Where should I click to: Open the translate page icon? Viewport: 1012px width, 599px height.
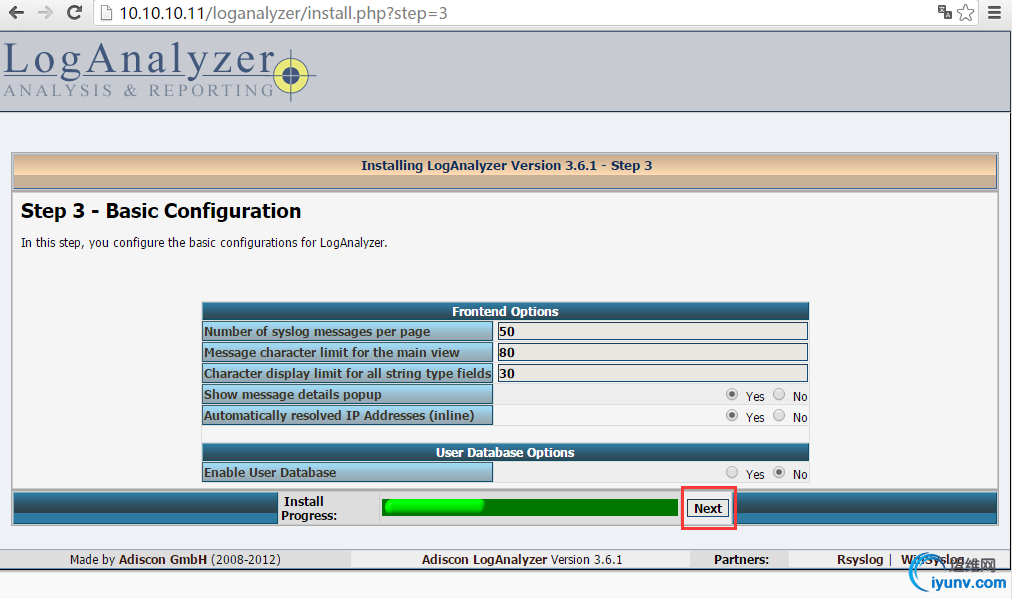coord(945,12)
